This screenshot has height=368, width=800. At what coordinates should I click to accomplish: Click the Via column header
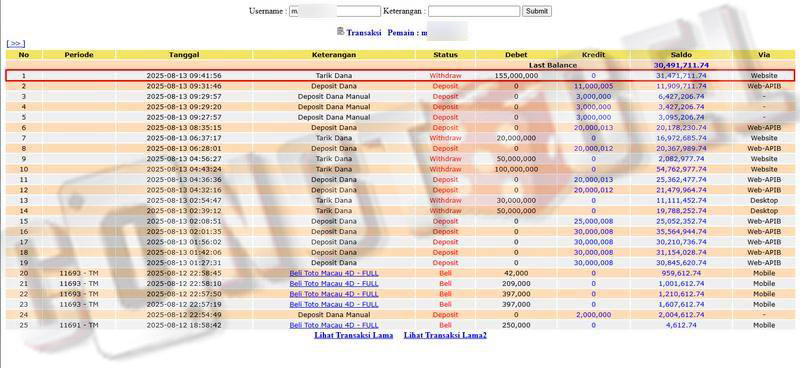764,55
